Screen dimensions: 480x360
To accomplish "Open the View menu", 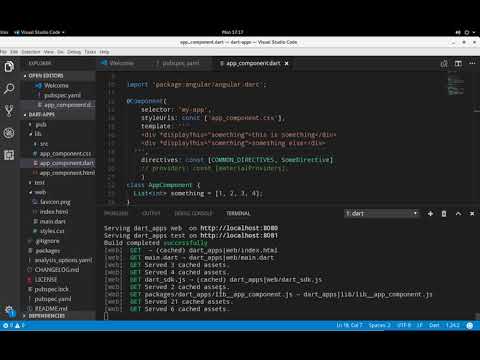I will (49, 52).
